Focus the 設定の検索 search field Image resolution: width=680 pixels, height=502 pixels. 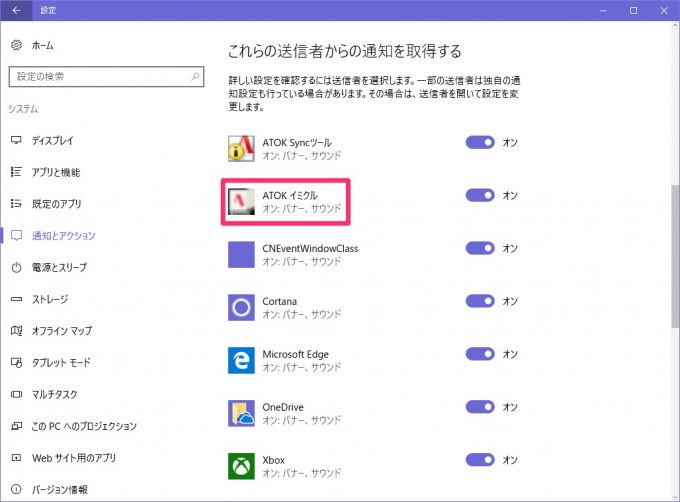(x=106, y=77)
